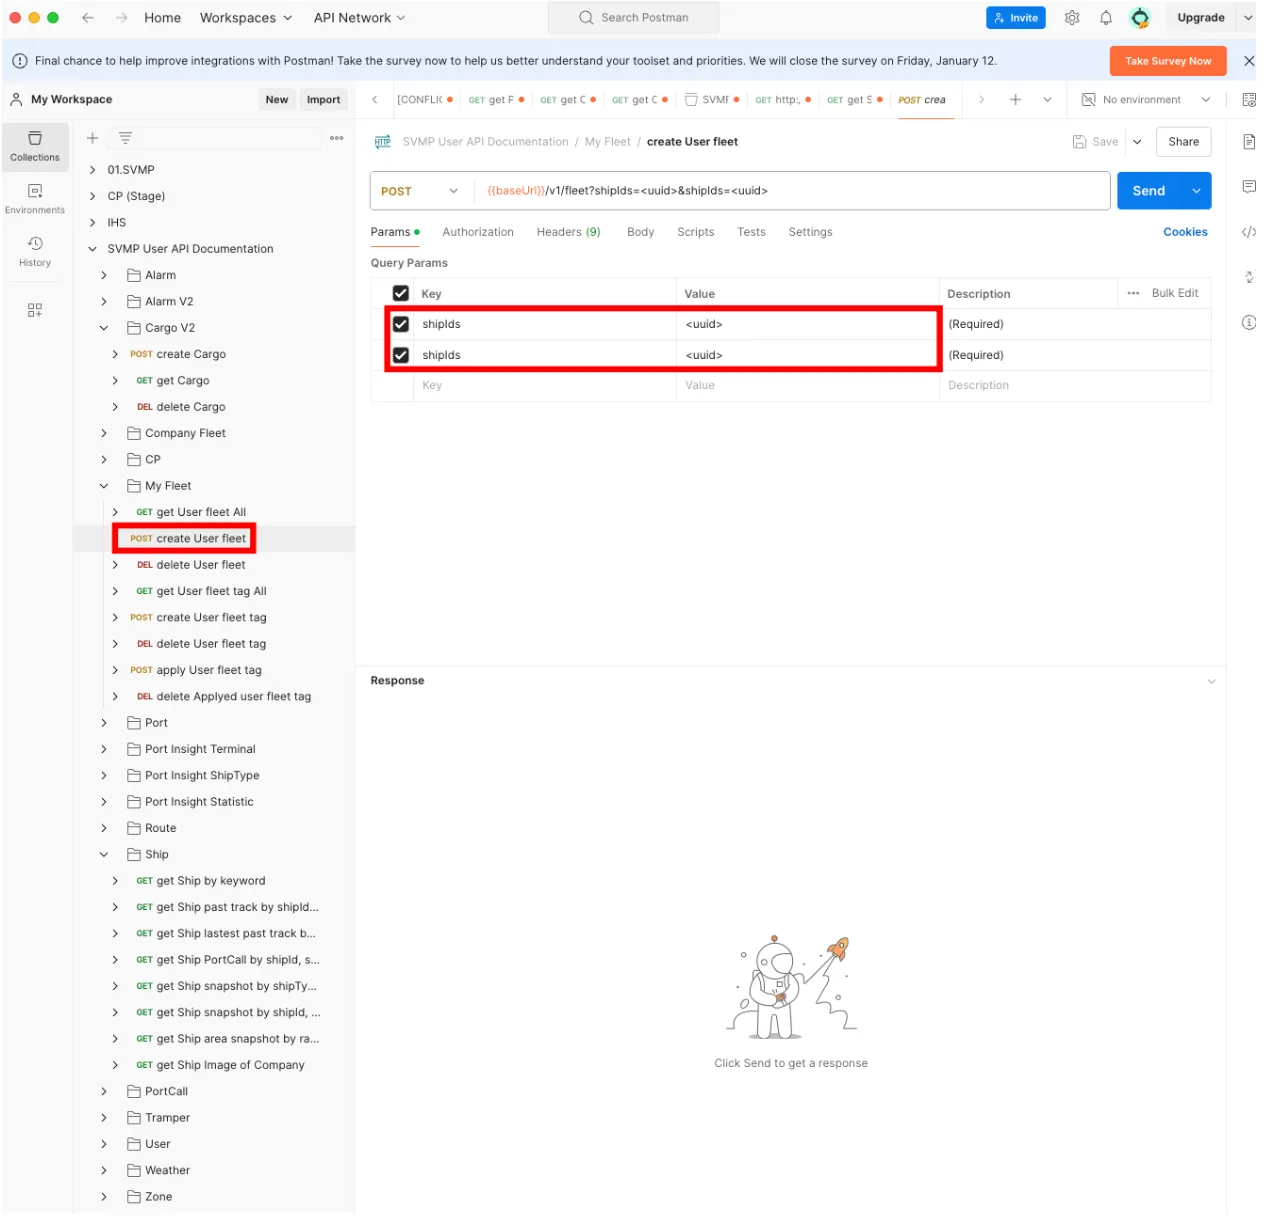The height and width of the screenshot is (1216, 1266).
Task: Click the Invite button
Action: point(1015,18)
